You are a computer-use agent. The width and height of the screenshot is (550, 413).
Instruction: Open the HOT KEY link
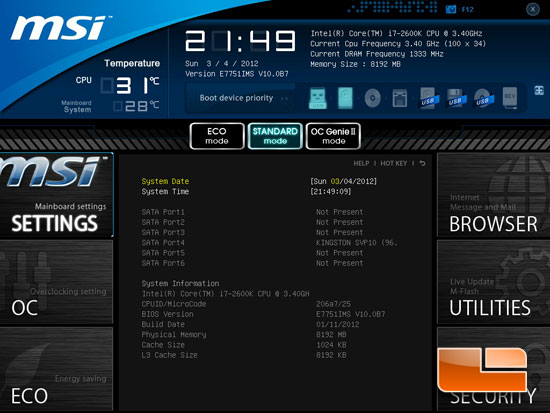tap(394, 164)
